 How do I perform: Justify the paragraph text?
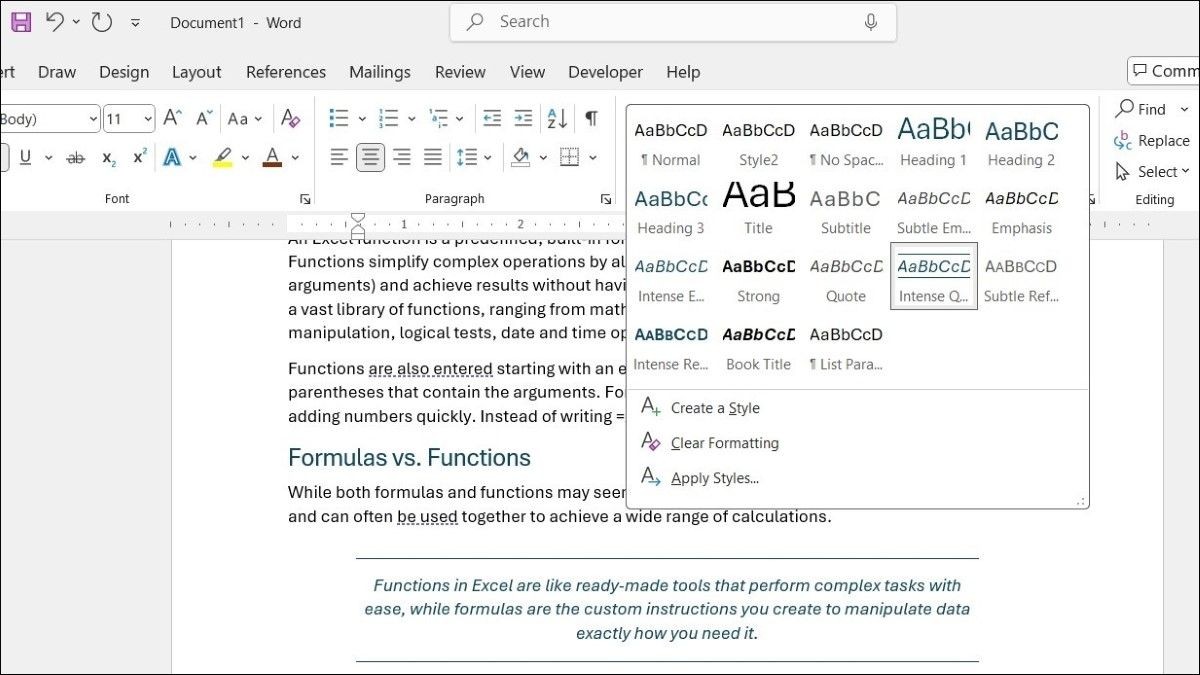point(433,157)
